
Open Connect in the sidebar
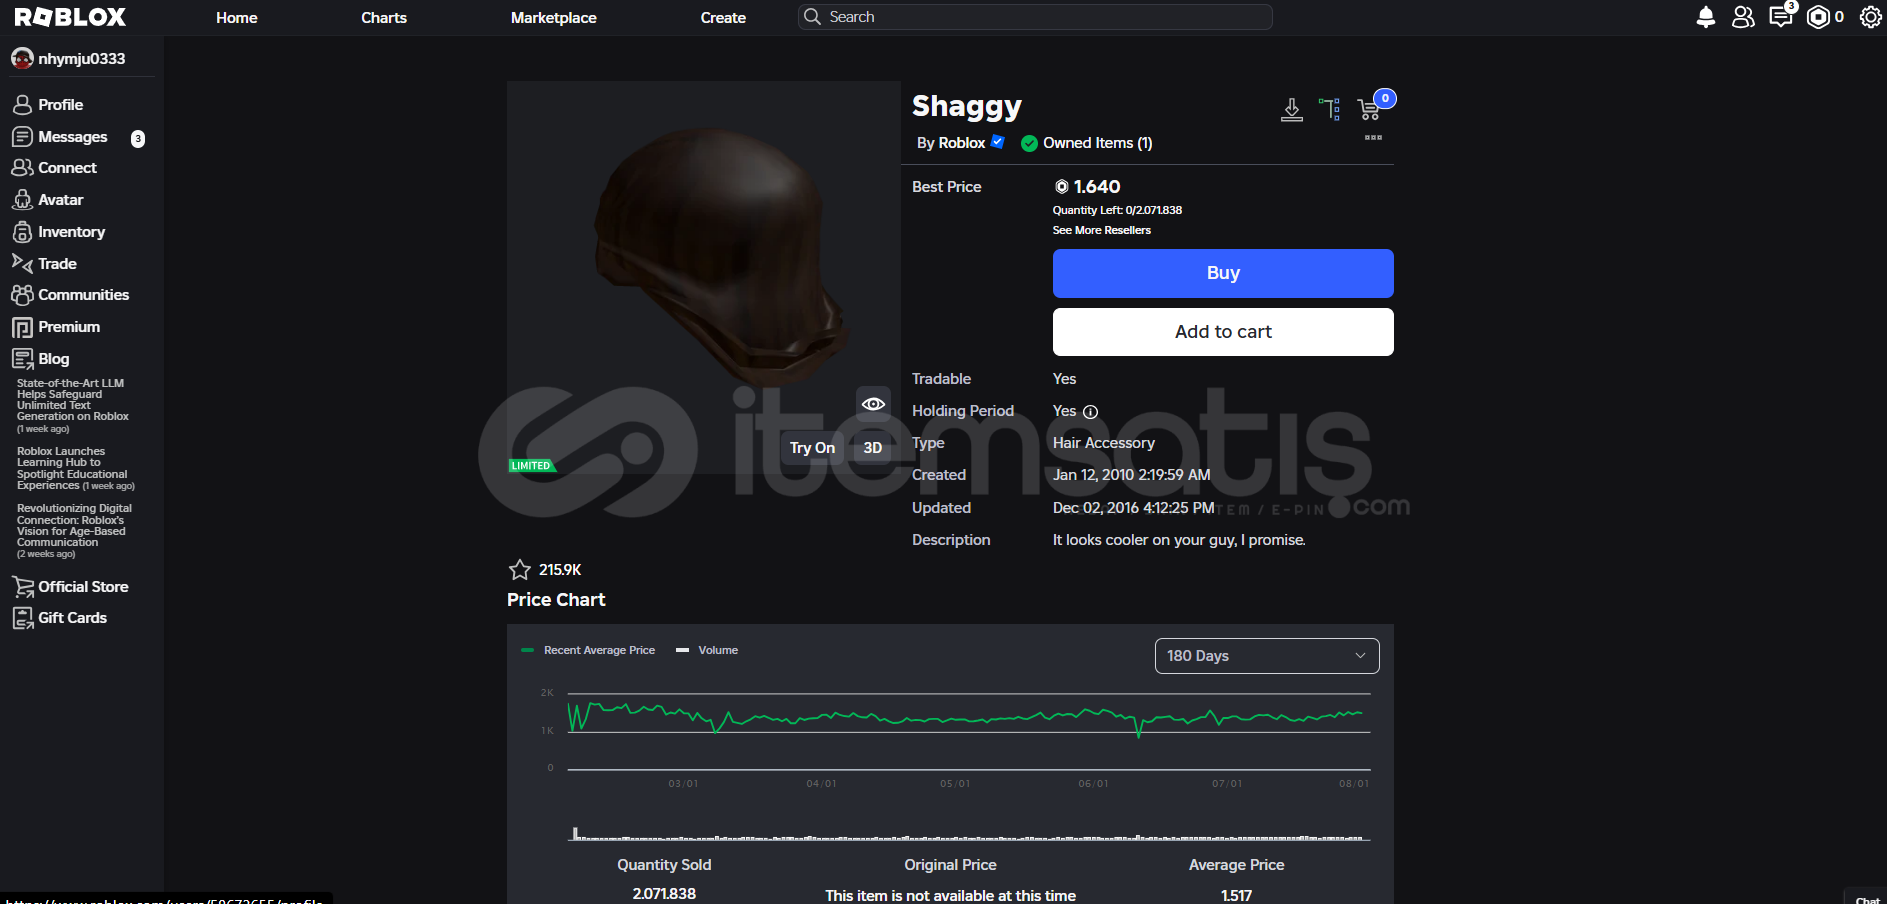(54, 168)
